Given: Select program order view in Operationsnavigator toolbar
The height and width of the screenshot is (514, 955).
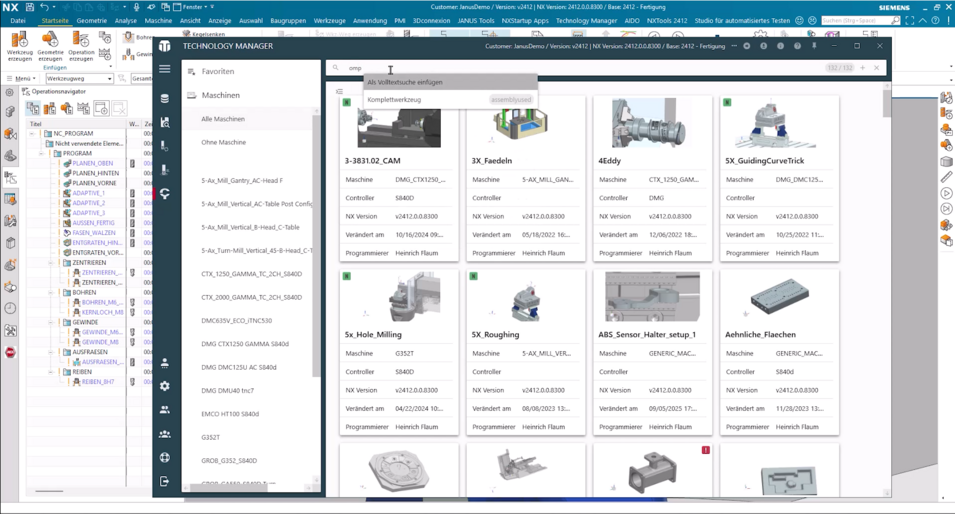Looking at the screenshot, I should click(32, 109).
